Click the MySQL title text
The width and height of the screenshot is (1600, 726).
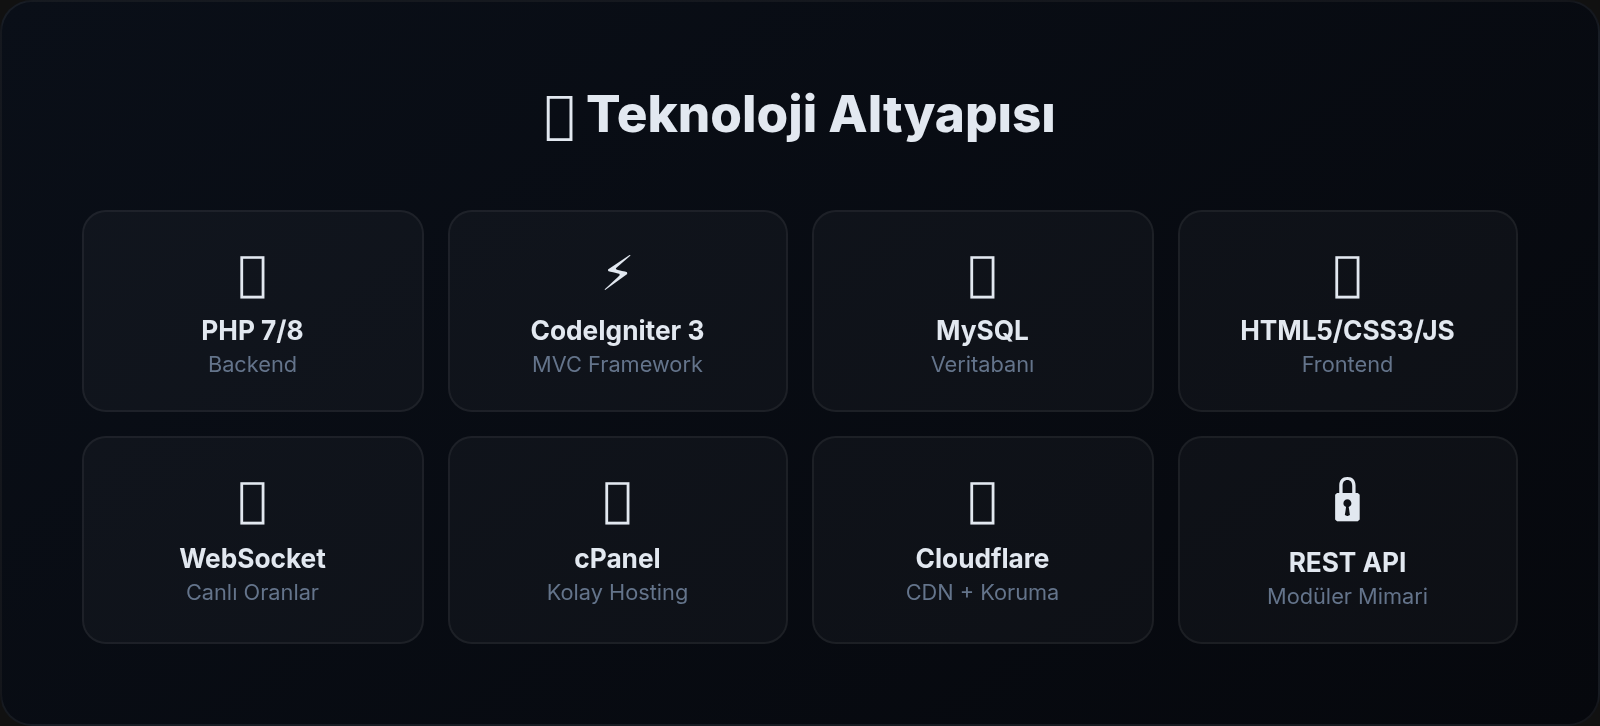click(982, 331)
